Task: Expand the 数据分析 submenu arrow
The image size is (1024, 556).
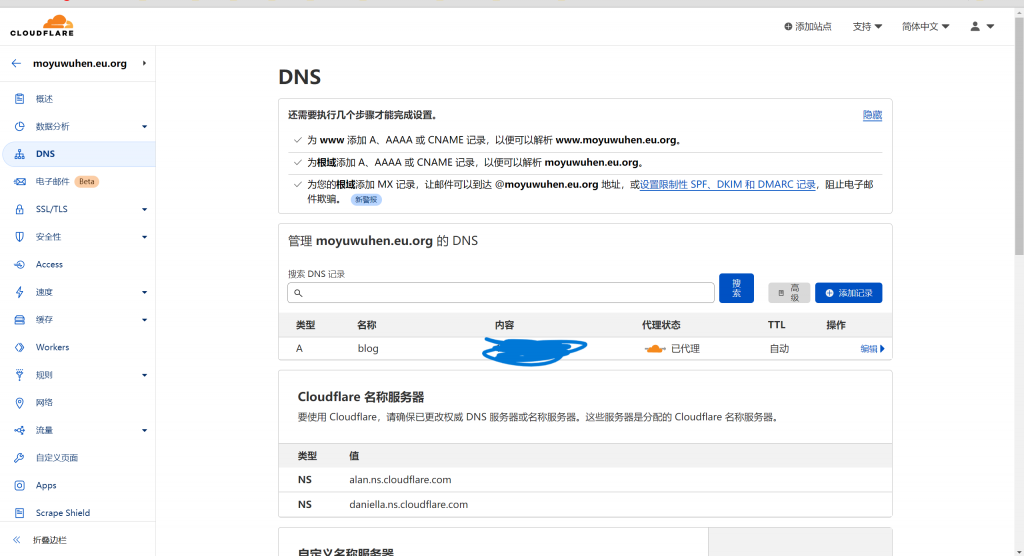Action: [144, 126]
